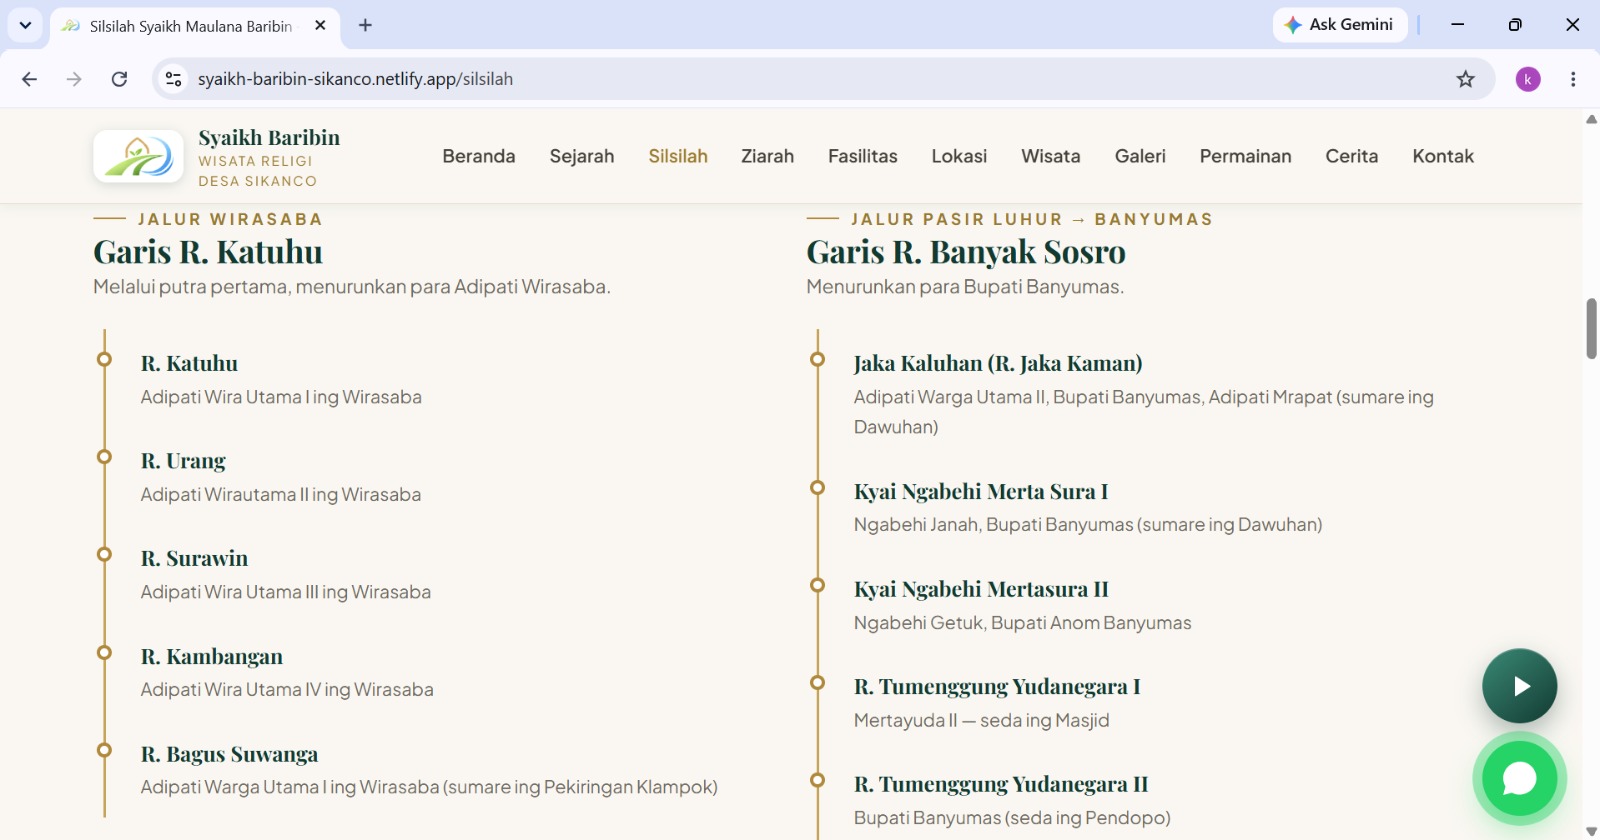The width and height of the screenshot is (1600, 840).
Task: Open the WhatsApp chat bubble button
Action: (1519, 778)
